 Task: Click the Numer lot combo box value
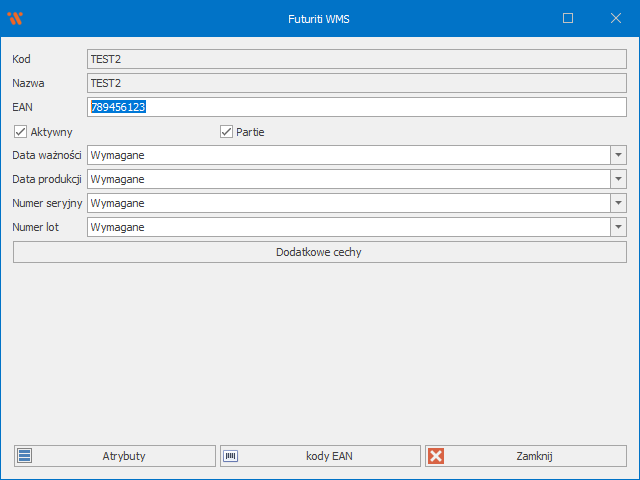click(349, 227)
